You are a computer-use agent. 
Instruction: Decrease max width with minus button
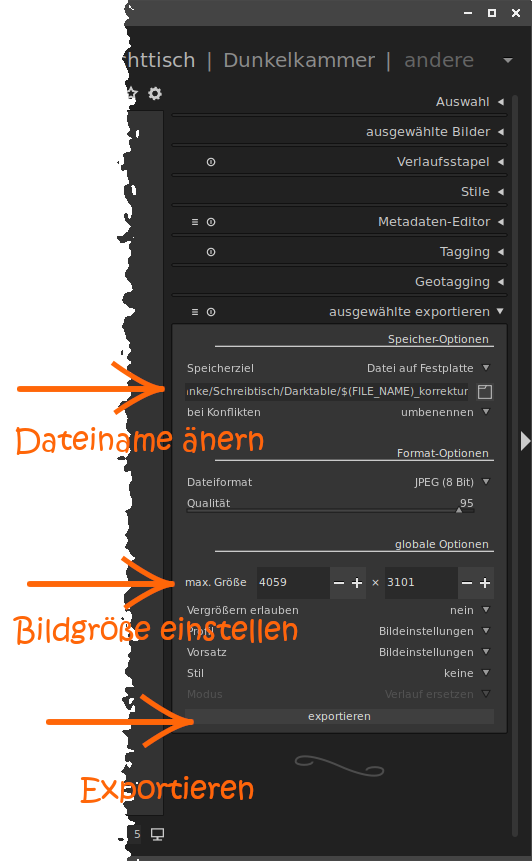tap(339, 583)
